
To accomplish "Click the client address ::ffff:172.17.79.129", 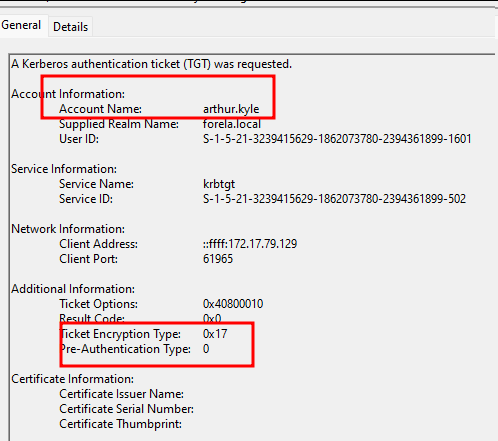I will click(x=250, y=244).
